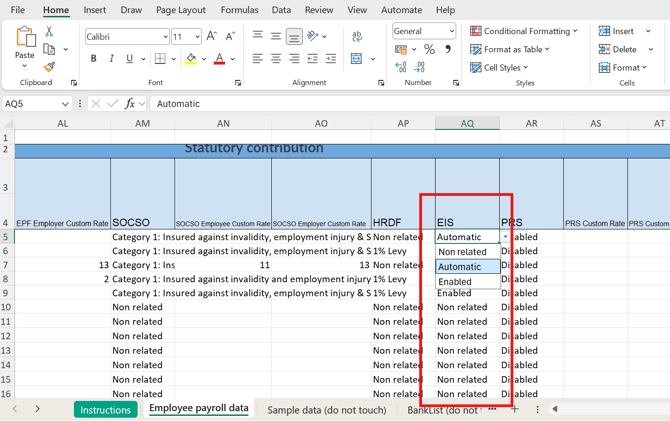Click the Paste clipboard icon
The image size is (670, 421).
pos(25,37)
